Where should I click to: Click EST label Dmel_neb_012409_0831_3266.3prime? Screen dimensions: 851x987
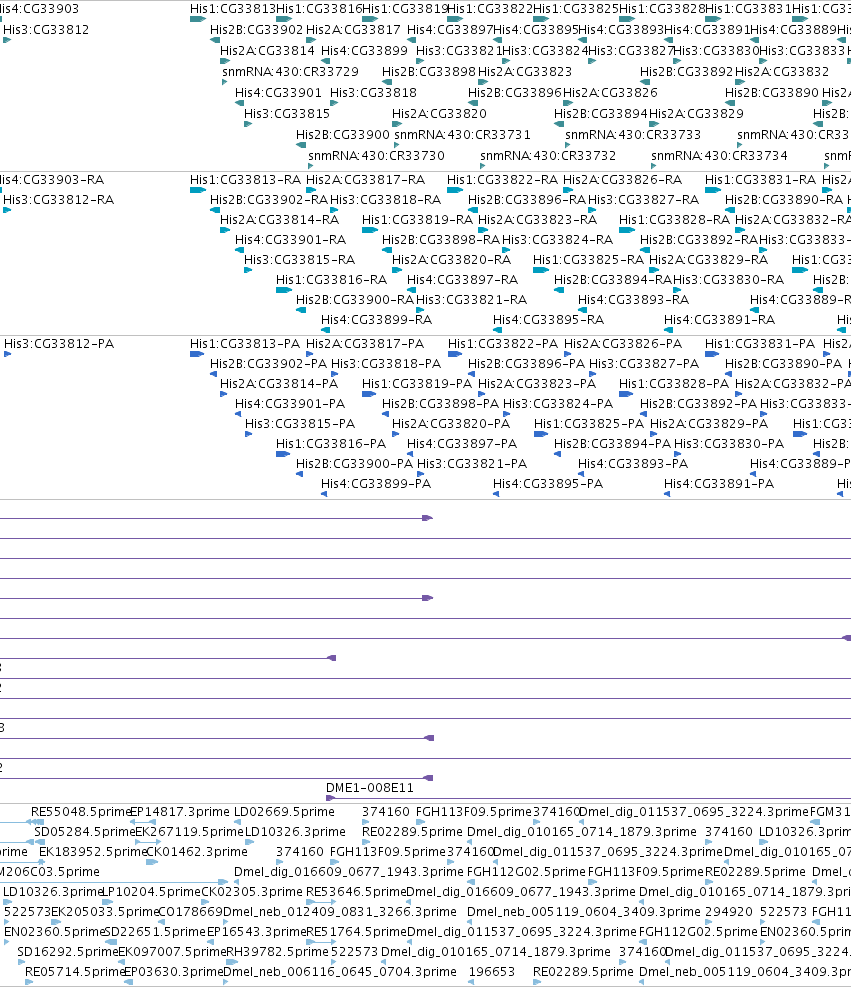pos(340,912)
